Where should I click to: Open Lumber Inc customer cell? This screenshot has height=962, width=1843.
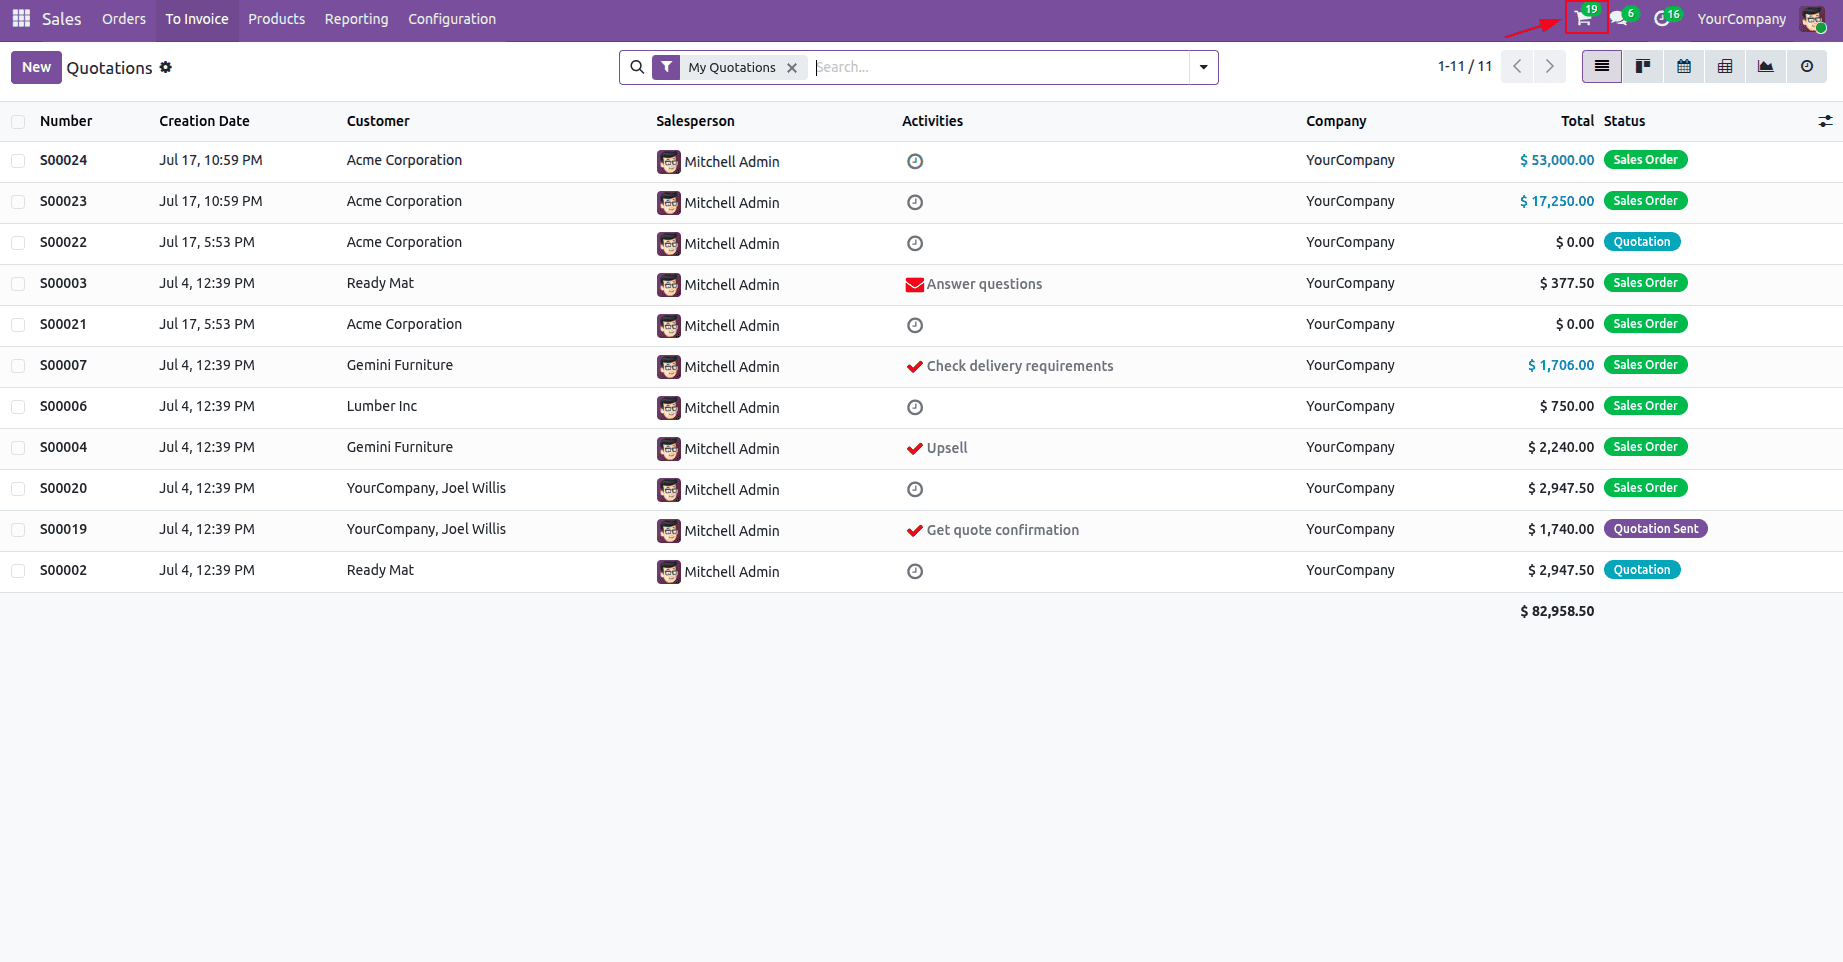point(382,406)
